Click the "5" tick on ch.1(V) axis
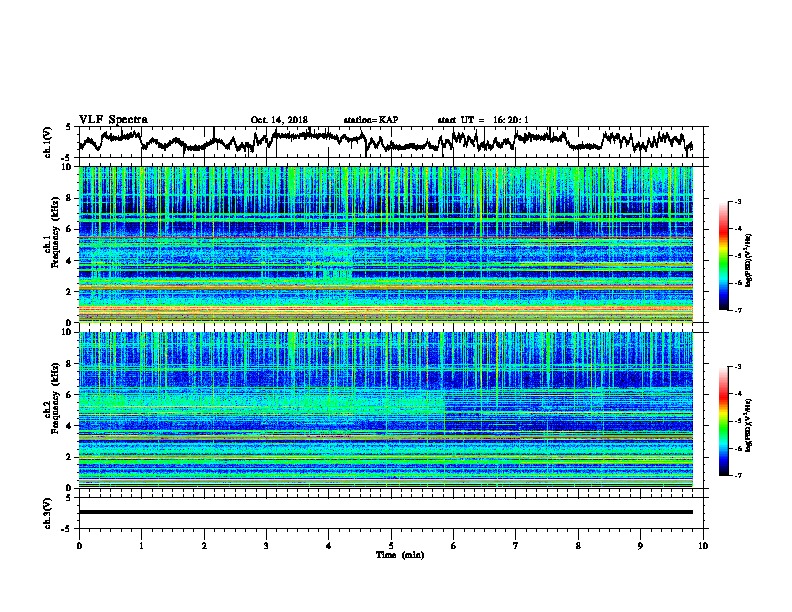 tap(69, 127)
